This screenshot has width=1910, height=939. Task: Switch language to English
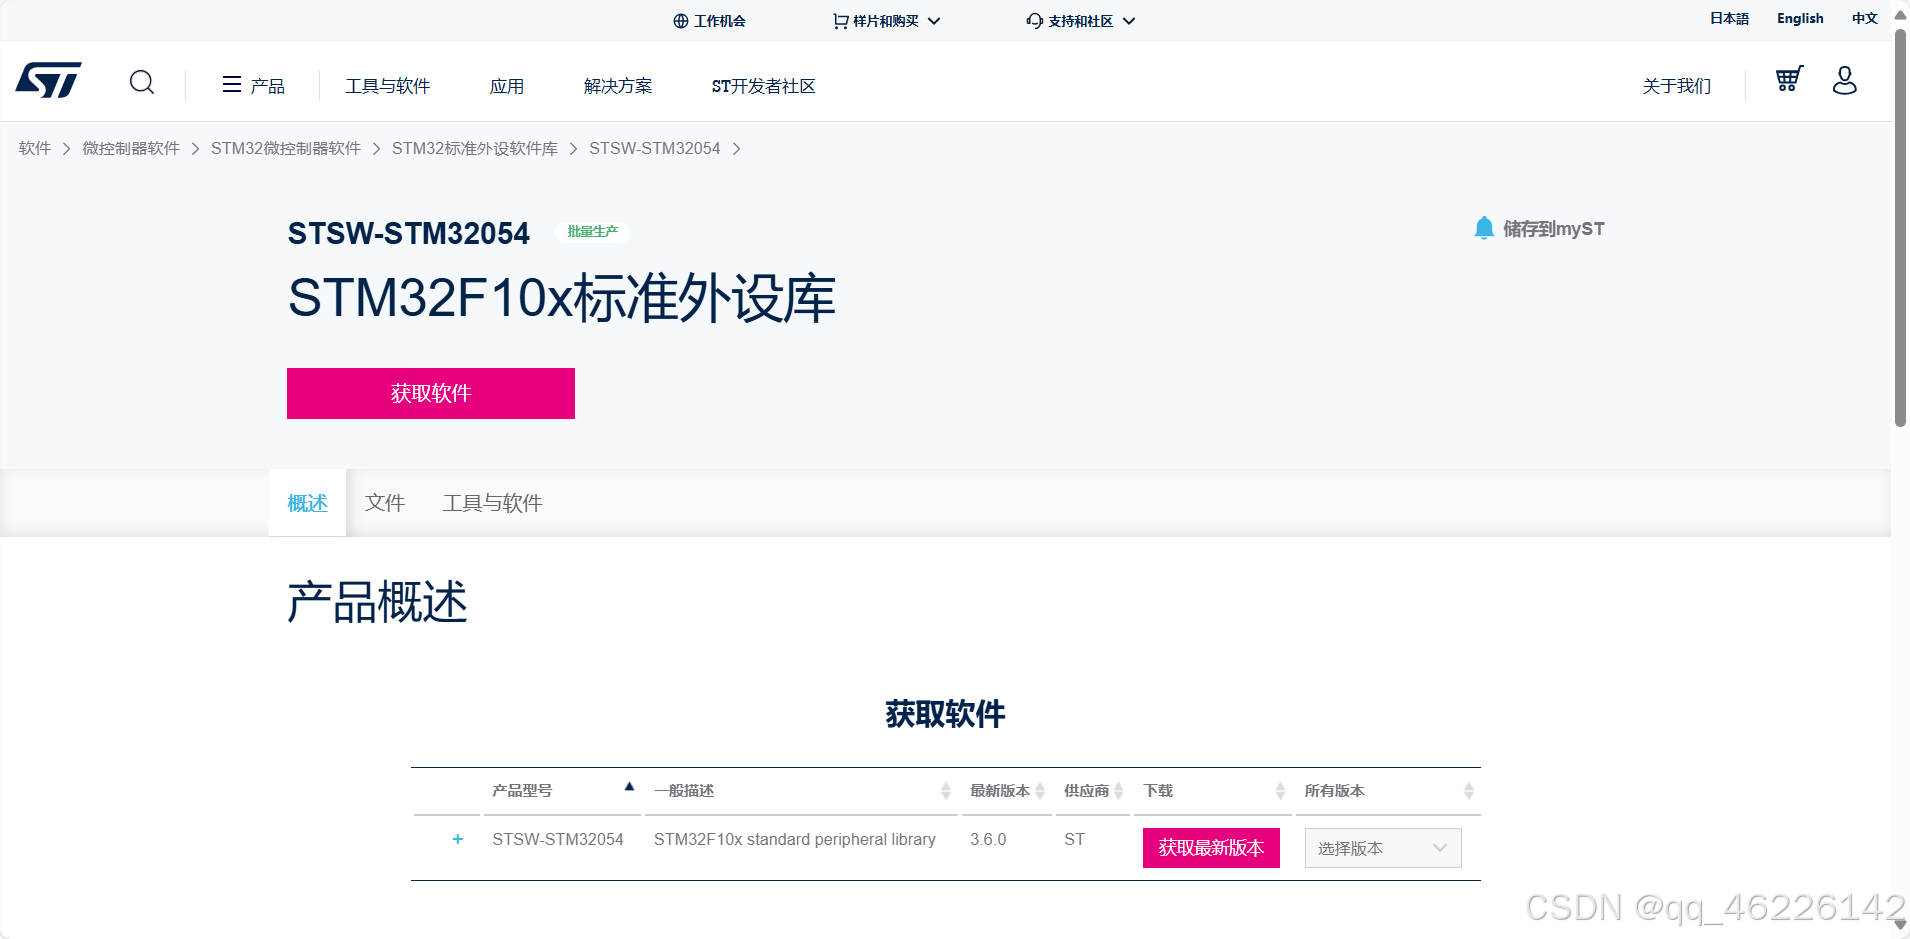click(1800, 18)
